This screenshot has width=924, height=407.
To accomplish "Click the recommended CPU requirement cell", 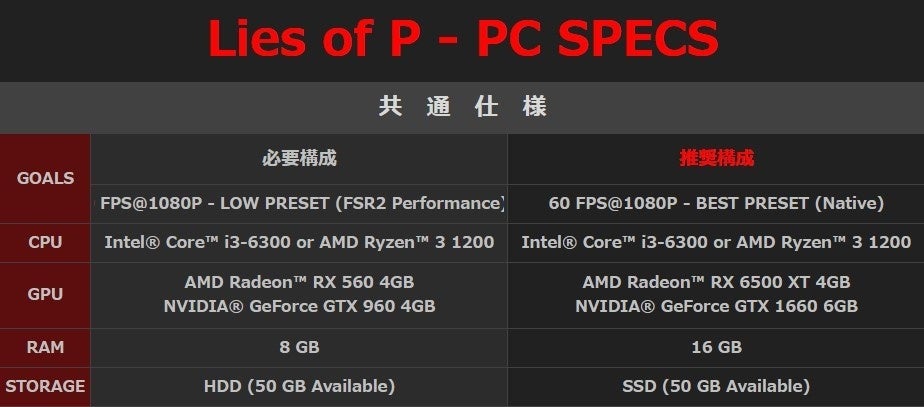I will coord(716,241).
